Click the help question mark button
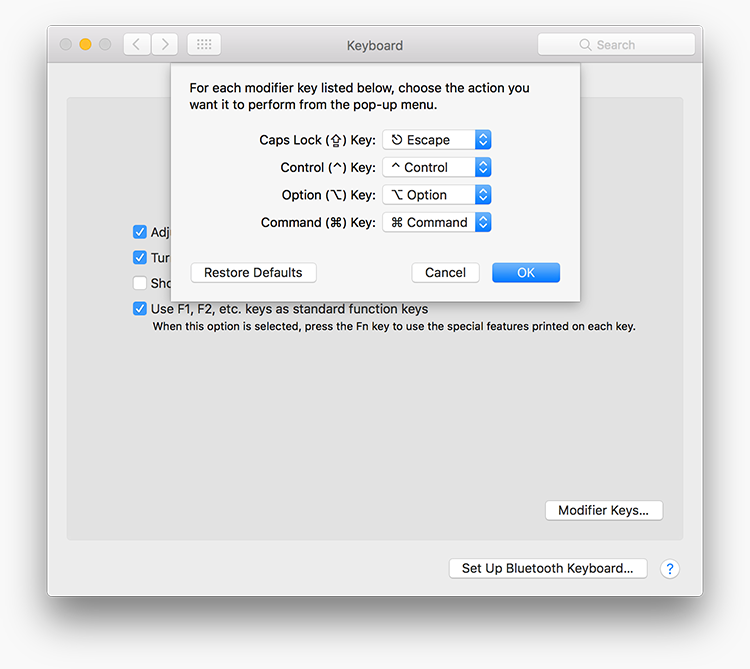The image size is (750, 669). (x=670, y=568)
